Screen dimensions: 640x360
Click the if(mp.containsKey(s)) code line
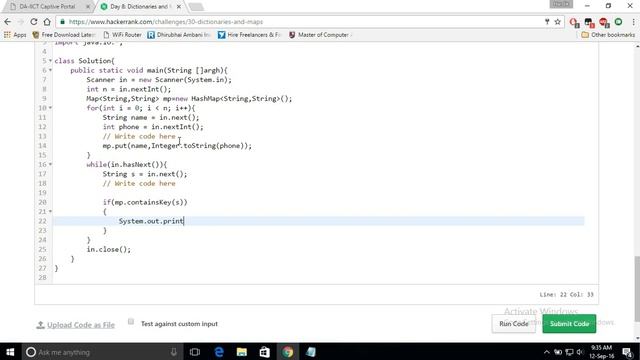[x=145, y=202]
